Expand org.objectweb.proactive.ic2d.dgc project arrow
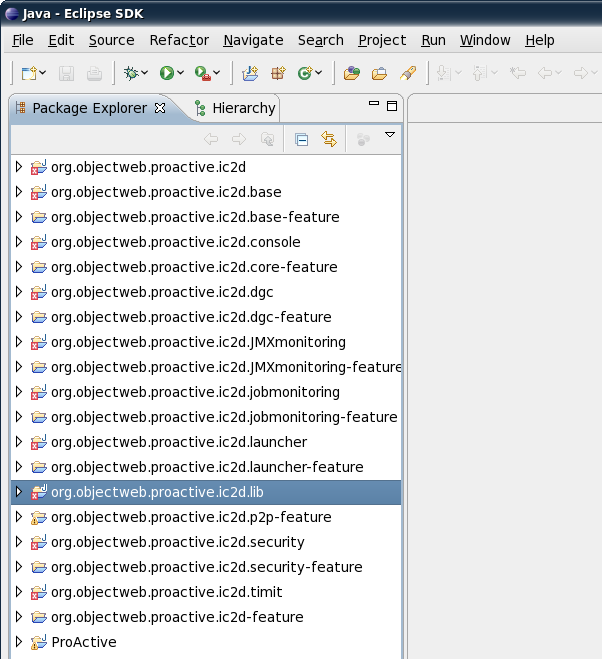The image size is (602, 659). 18,292
